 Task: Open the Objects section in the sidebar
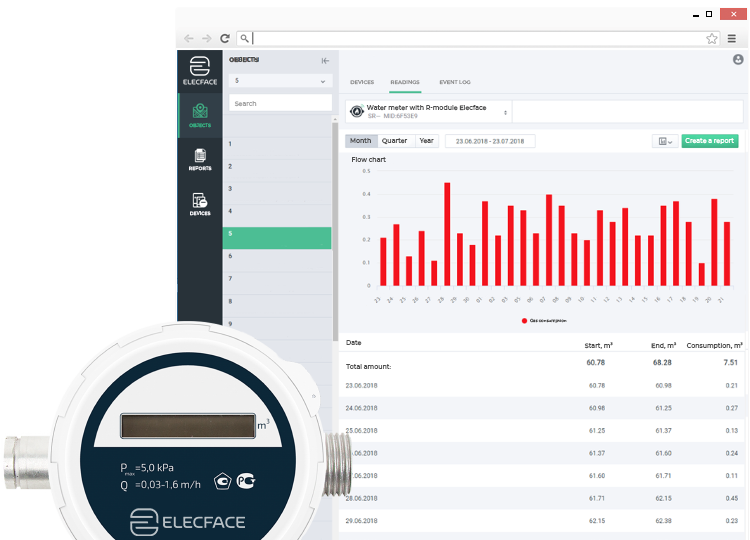[x=200, y=116]
